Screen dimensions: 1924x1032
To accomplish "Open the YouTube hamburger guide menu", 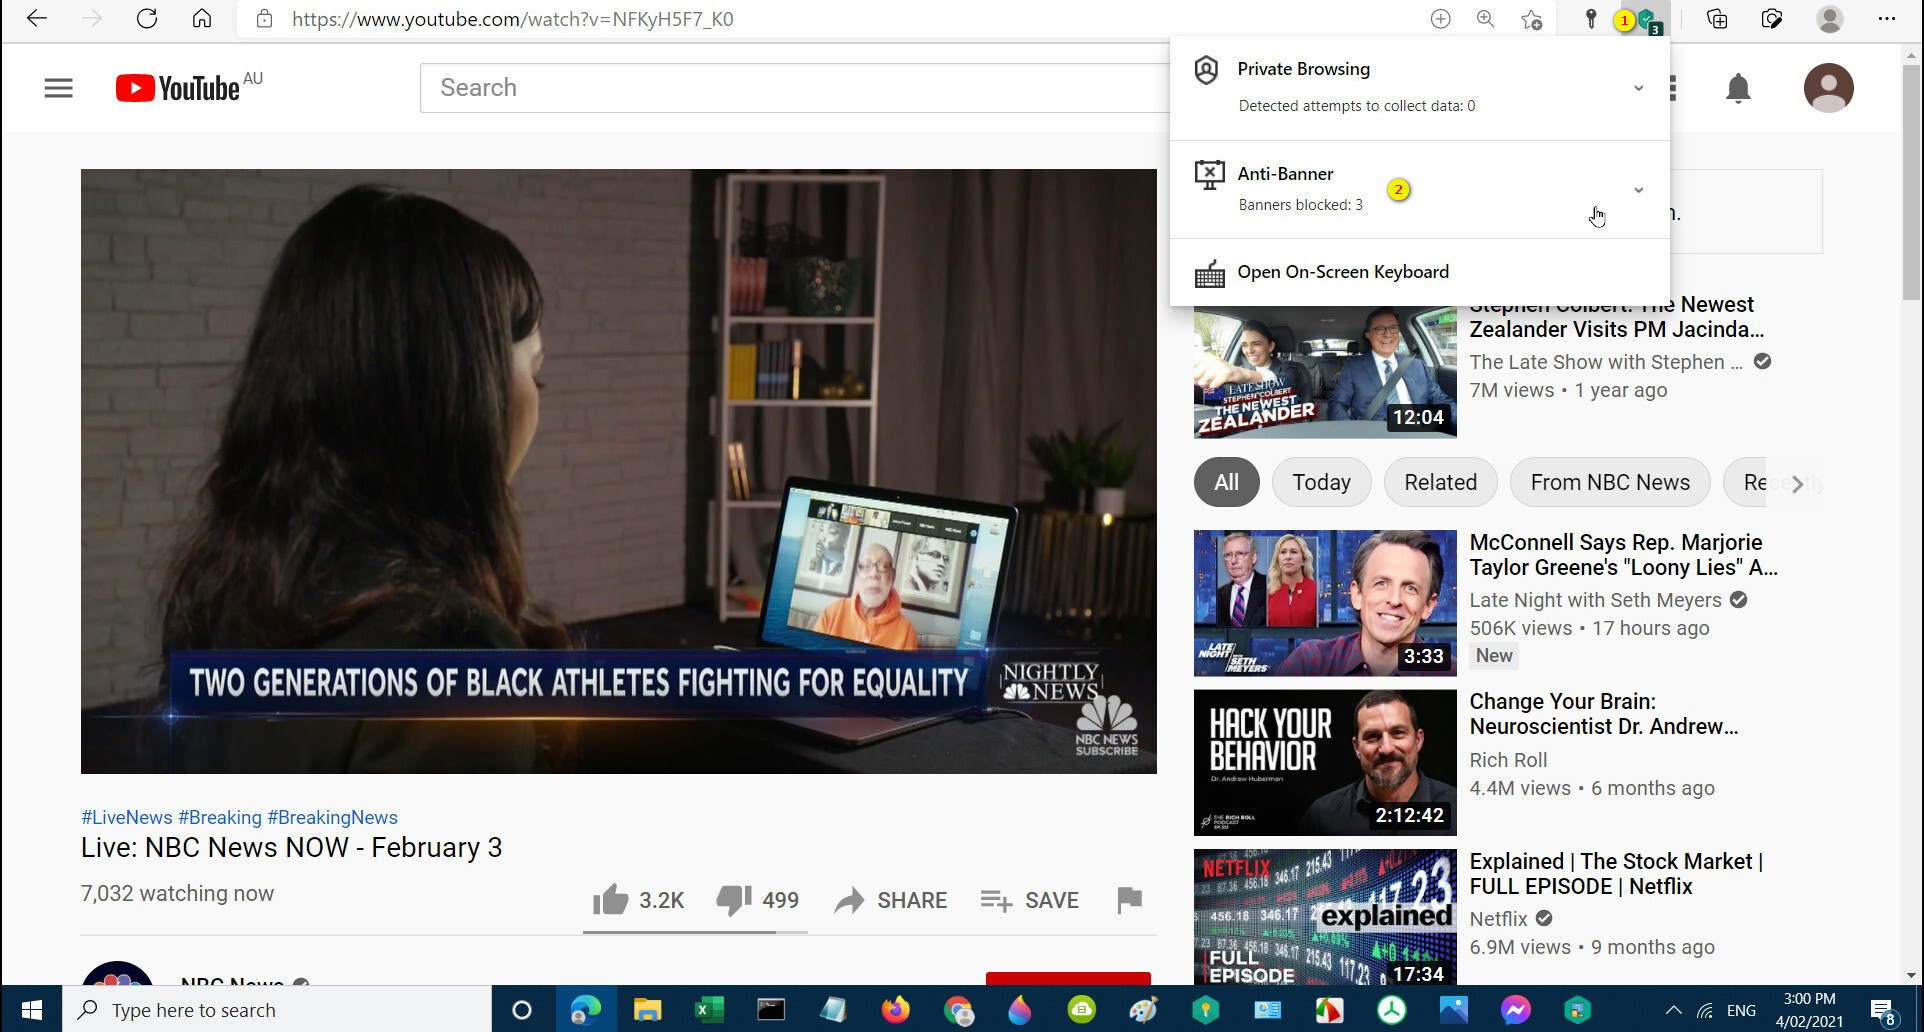I will (x=59, y=88).
